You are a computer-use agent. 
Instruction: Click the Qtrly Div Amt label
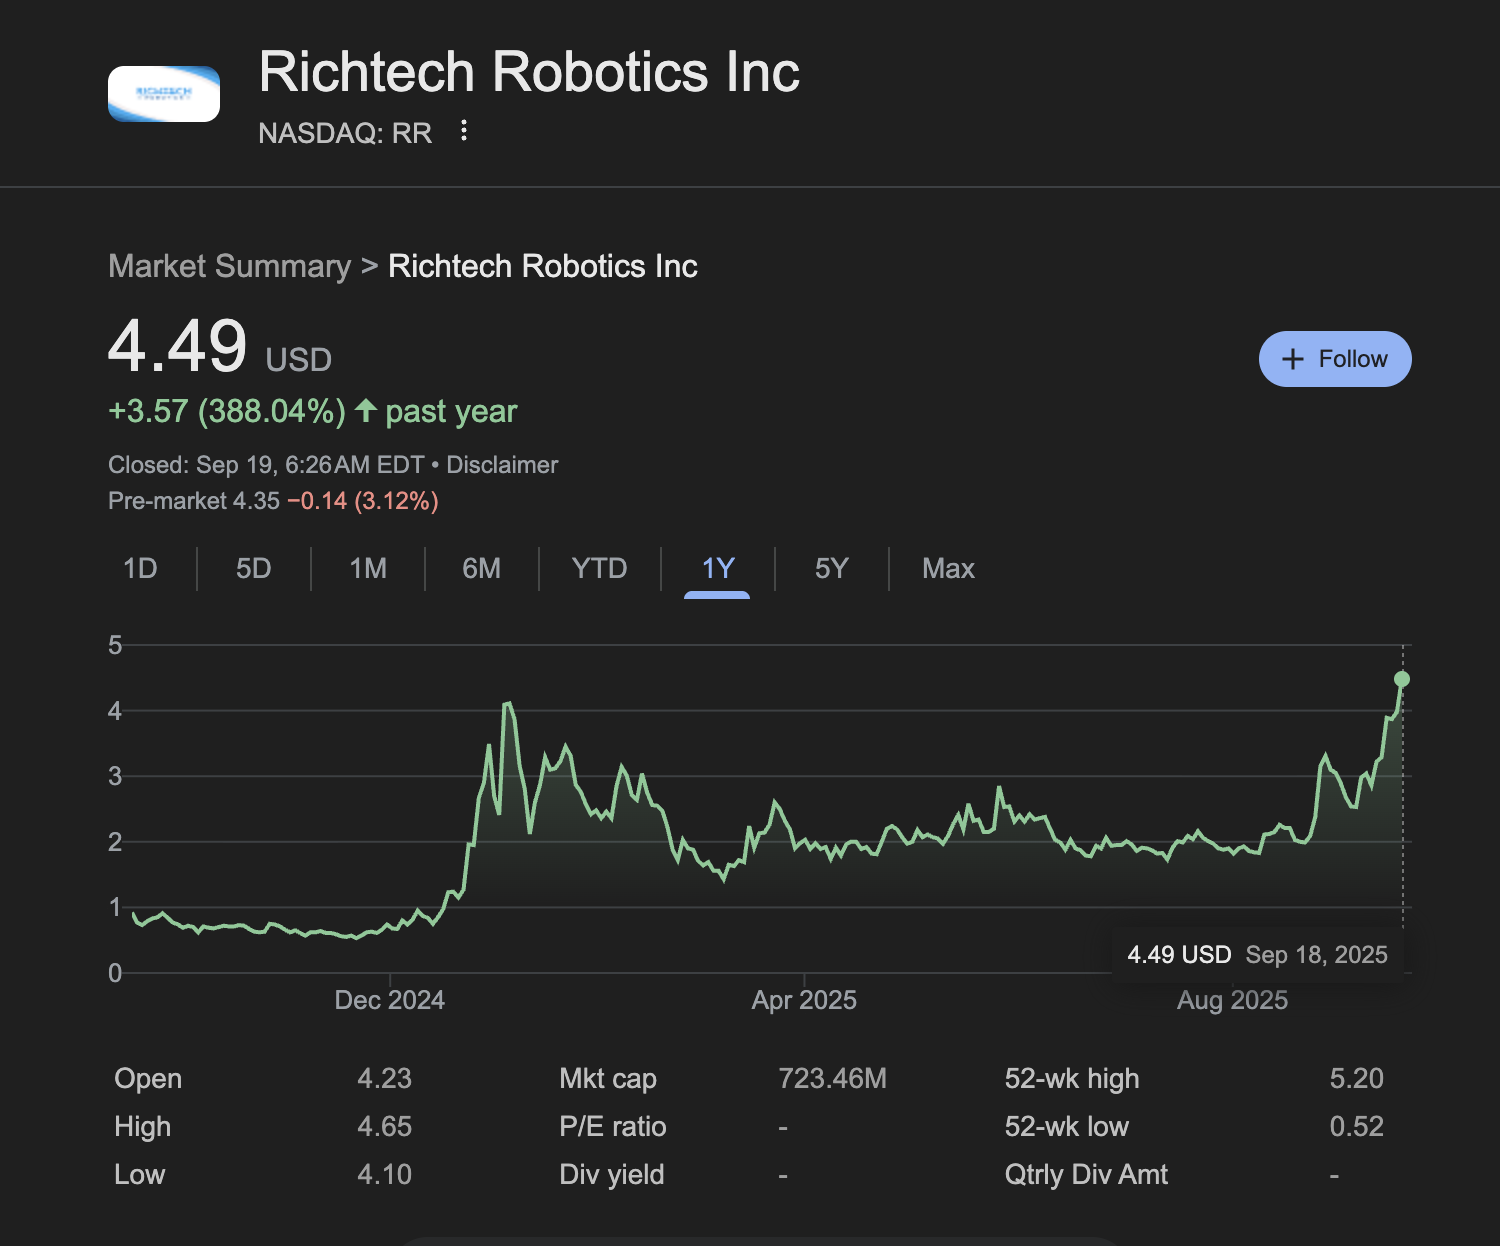tap(1086, 1175)
